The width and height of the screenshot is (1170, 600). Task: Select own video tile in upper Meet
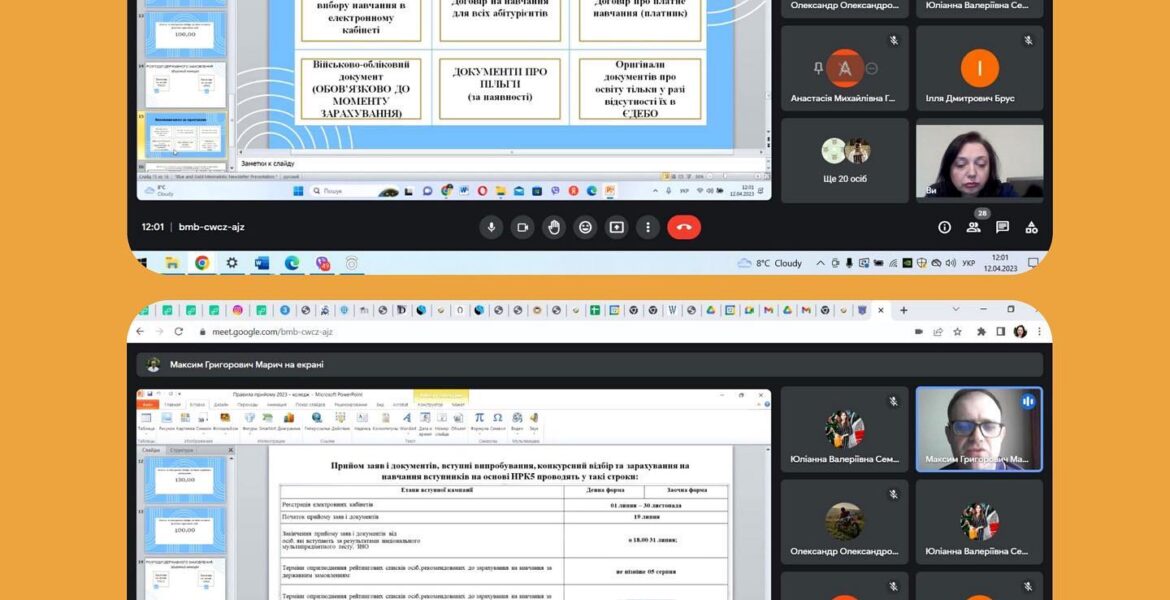click(979, 160)
